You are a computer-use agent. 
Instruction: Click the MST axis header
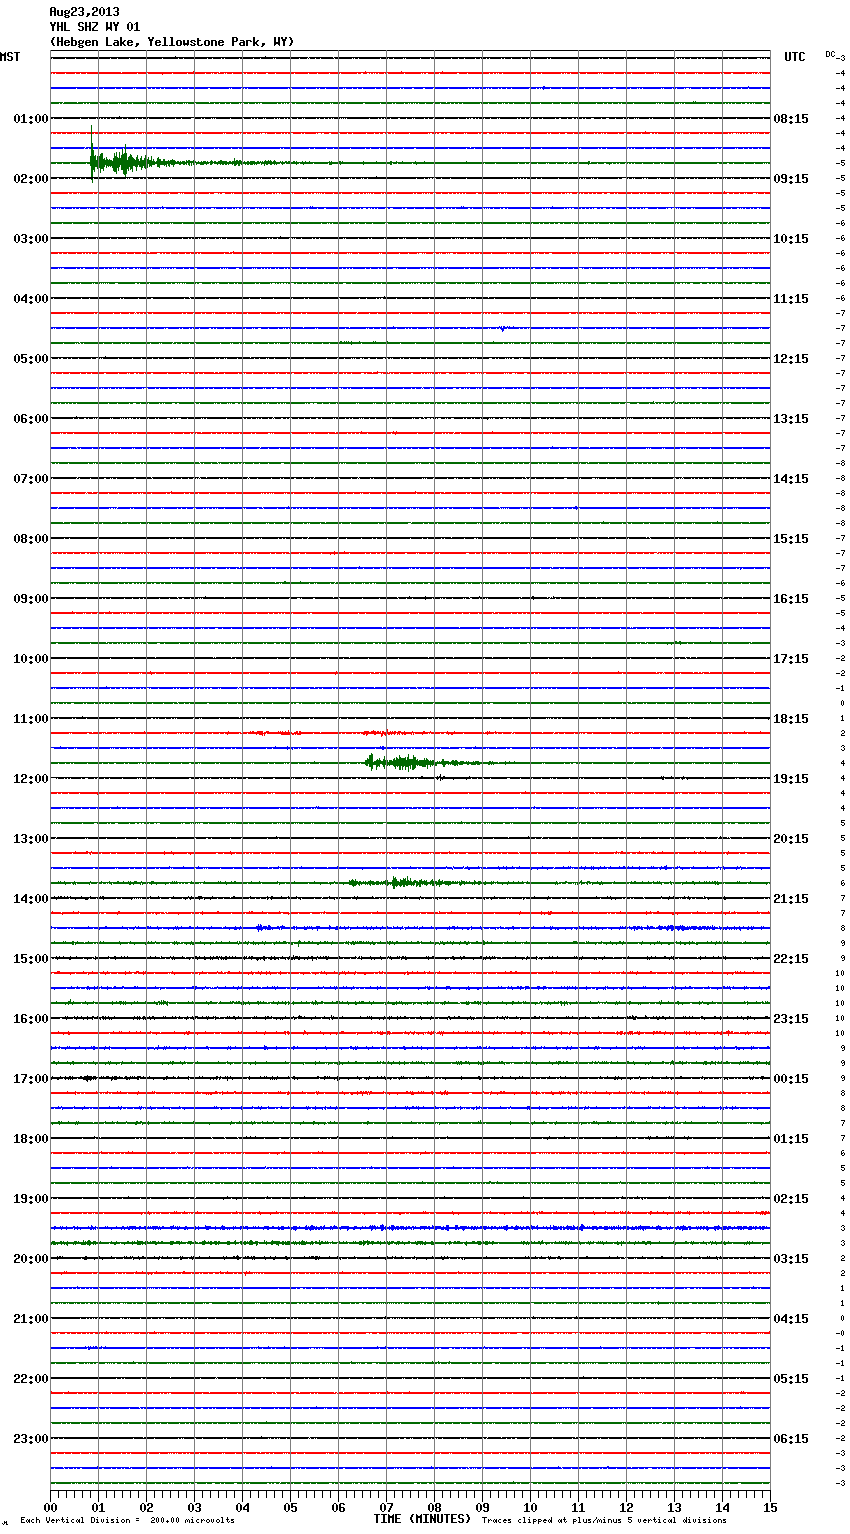coord(10,57)
